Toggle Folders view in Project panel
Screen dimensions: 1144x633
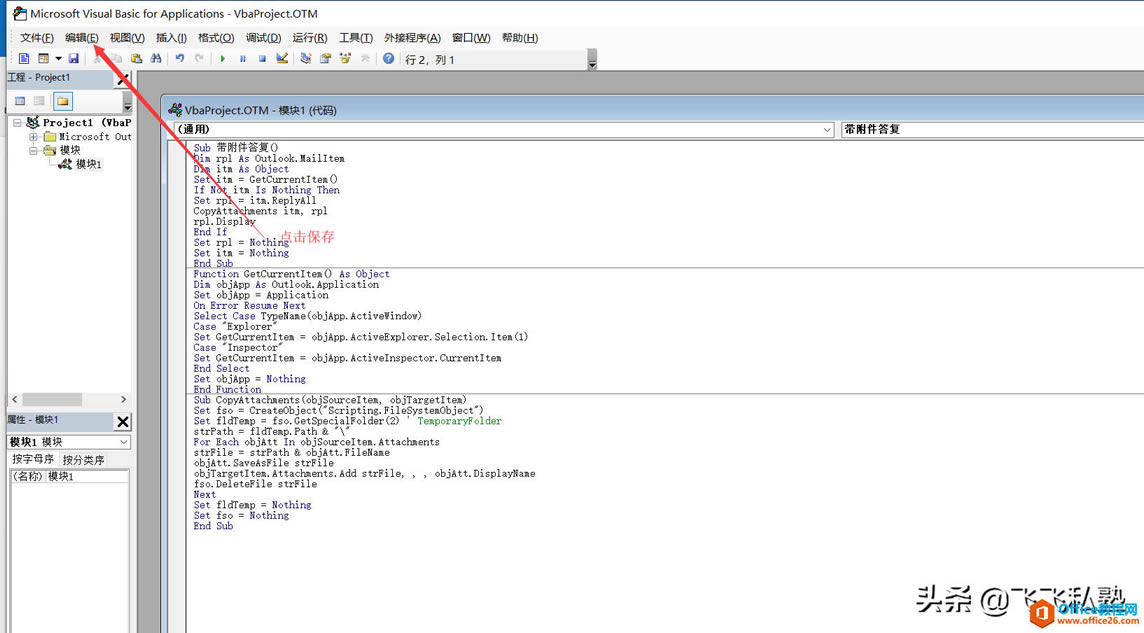pos(63,101)
